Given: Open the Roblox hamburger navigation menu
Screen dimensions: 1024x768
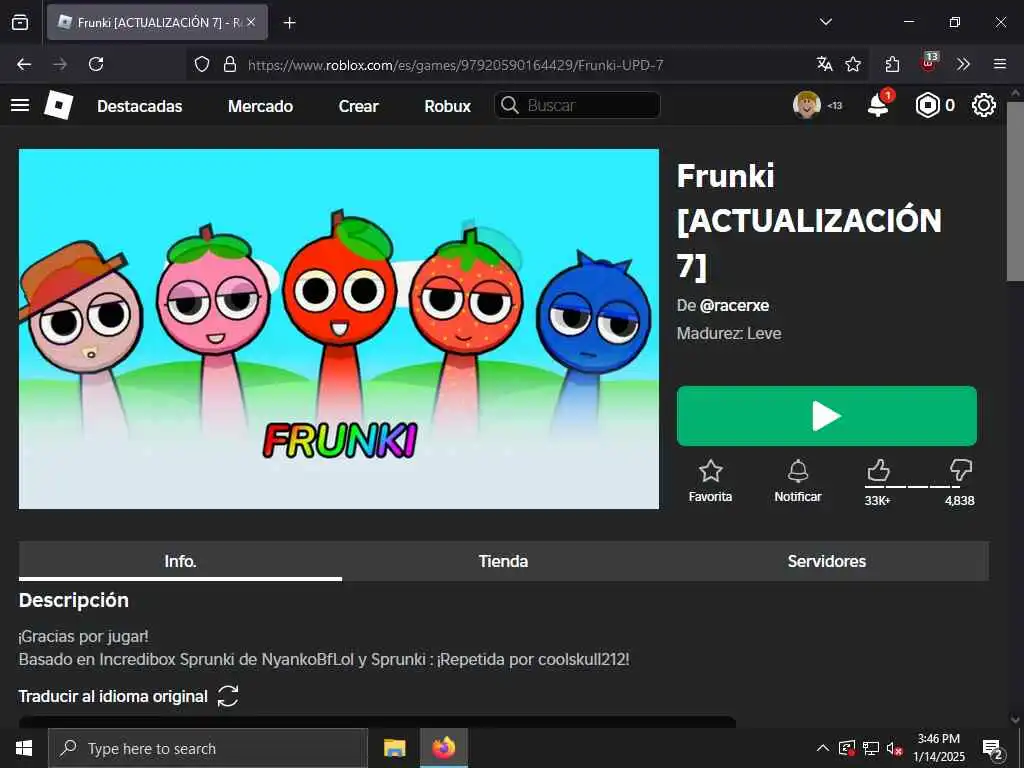Looking at the screenshot, I should (20, 105).
